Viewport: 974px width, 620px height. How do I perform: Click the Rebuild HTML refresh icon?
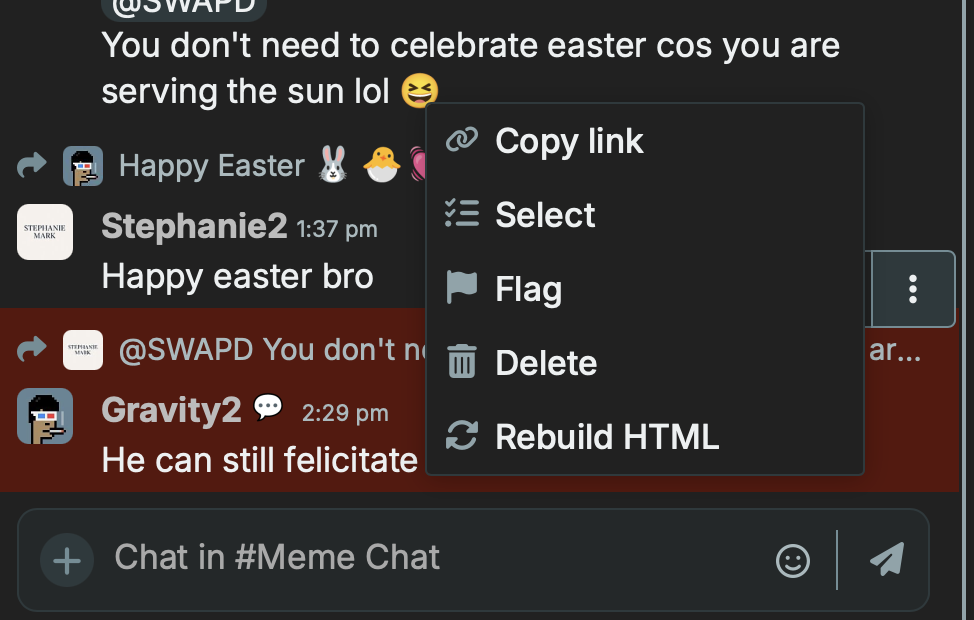pyautogui.click(x=461, y=436)
